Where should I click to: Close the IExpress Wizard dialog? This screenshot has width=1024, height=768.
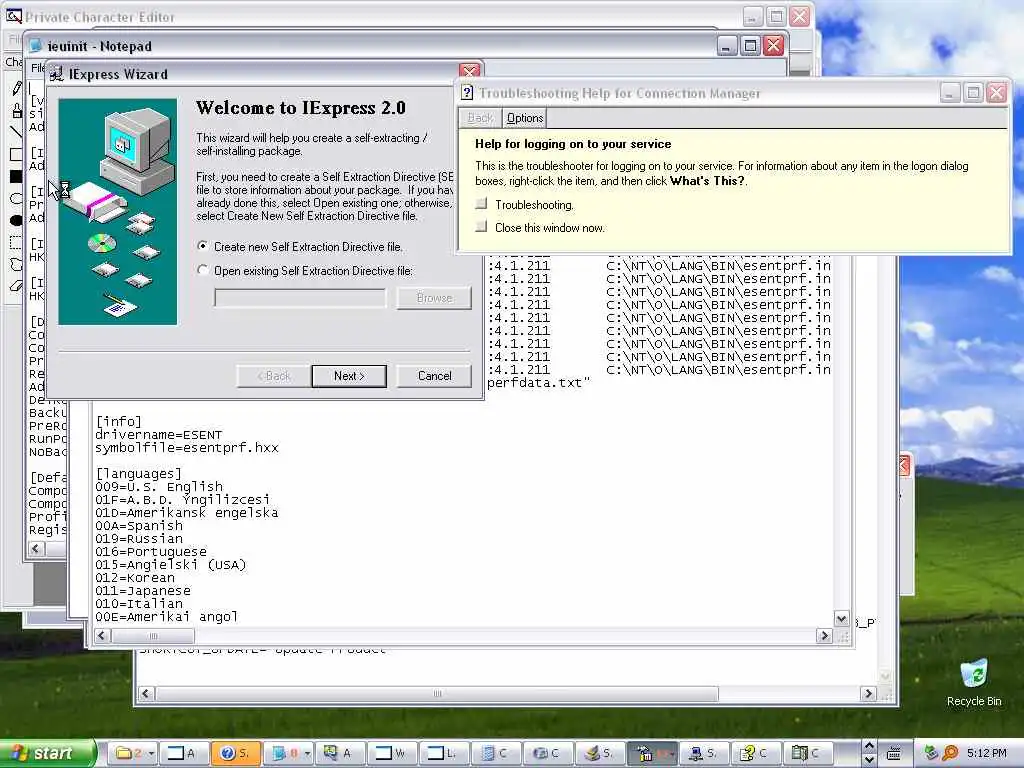(470, 71)
